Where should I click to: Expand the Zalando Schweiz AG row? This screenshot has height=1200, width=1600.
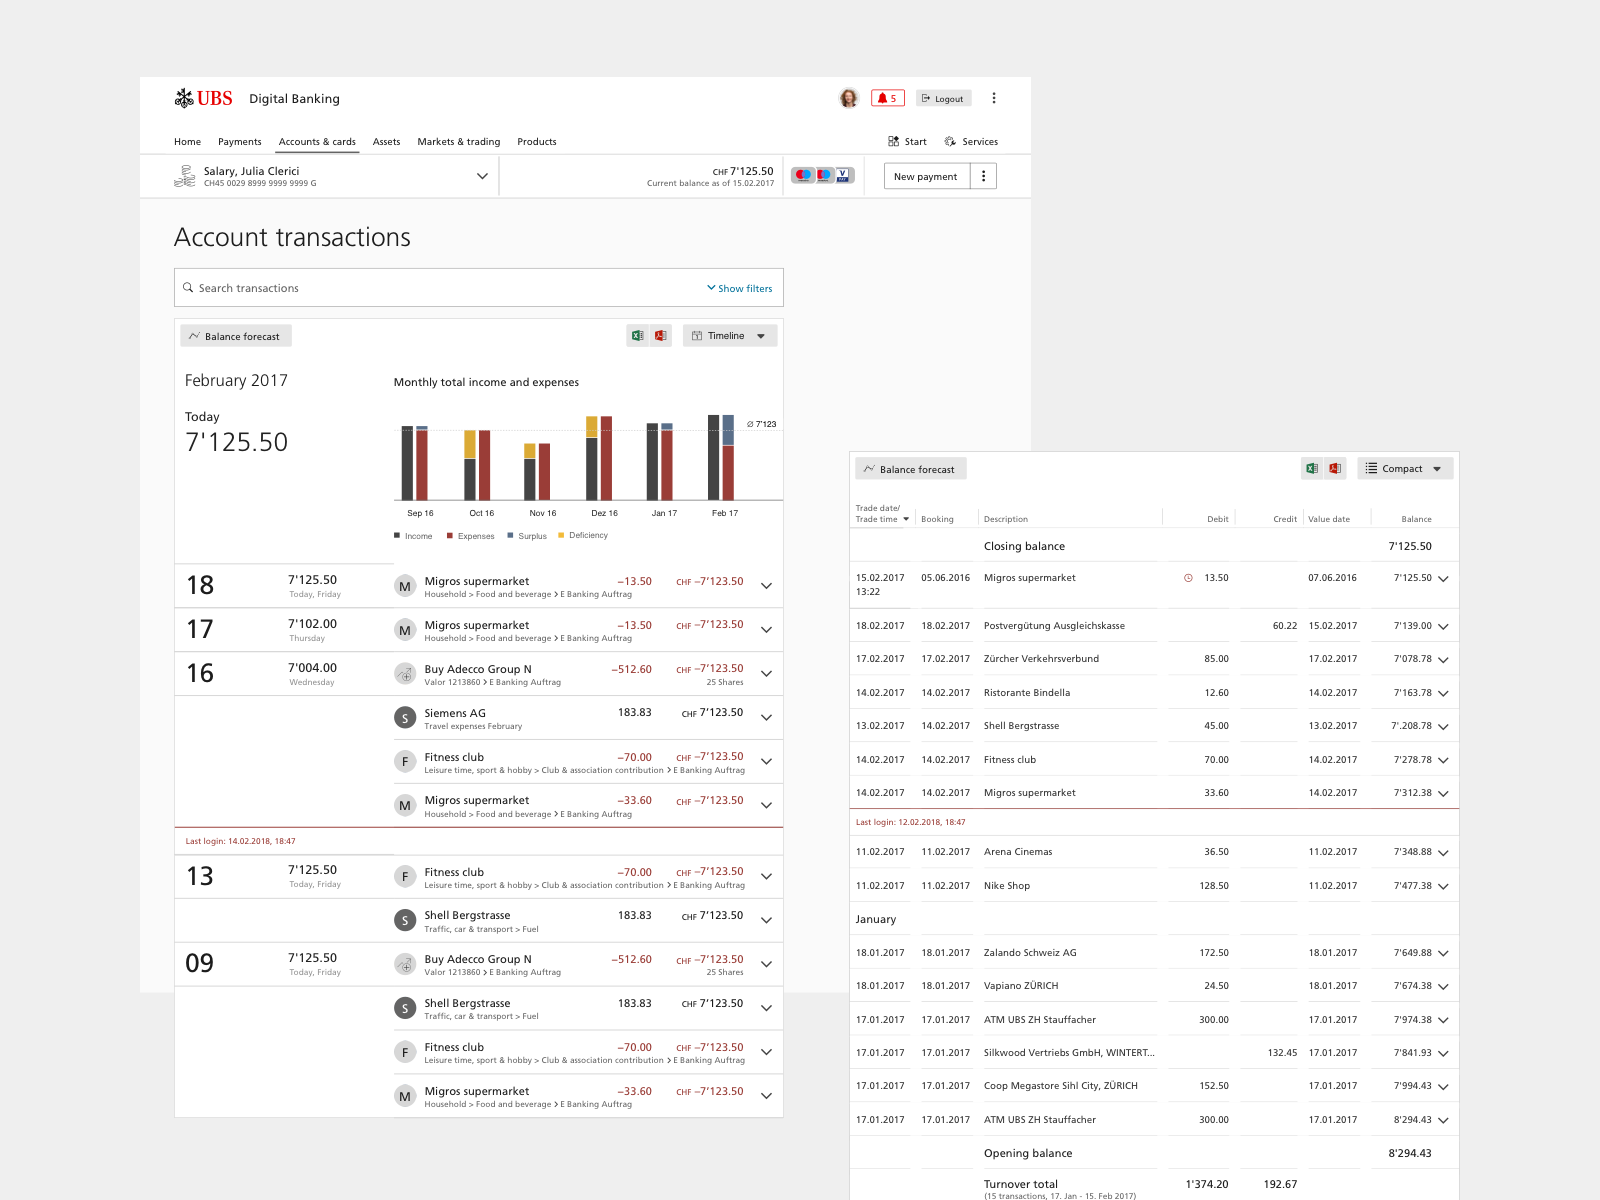coord(1443,953)
